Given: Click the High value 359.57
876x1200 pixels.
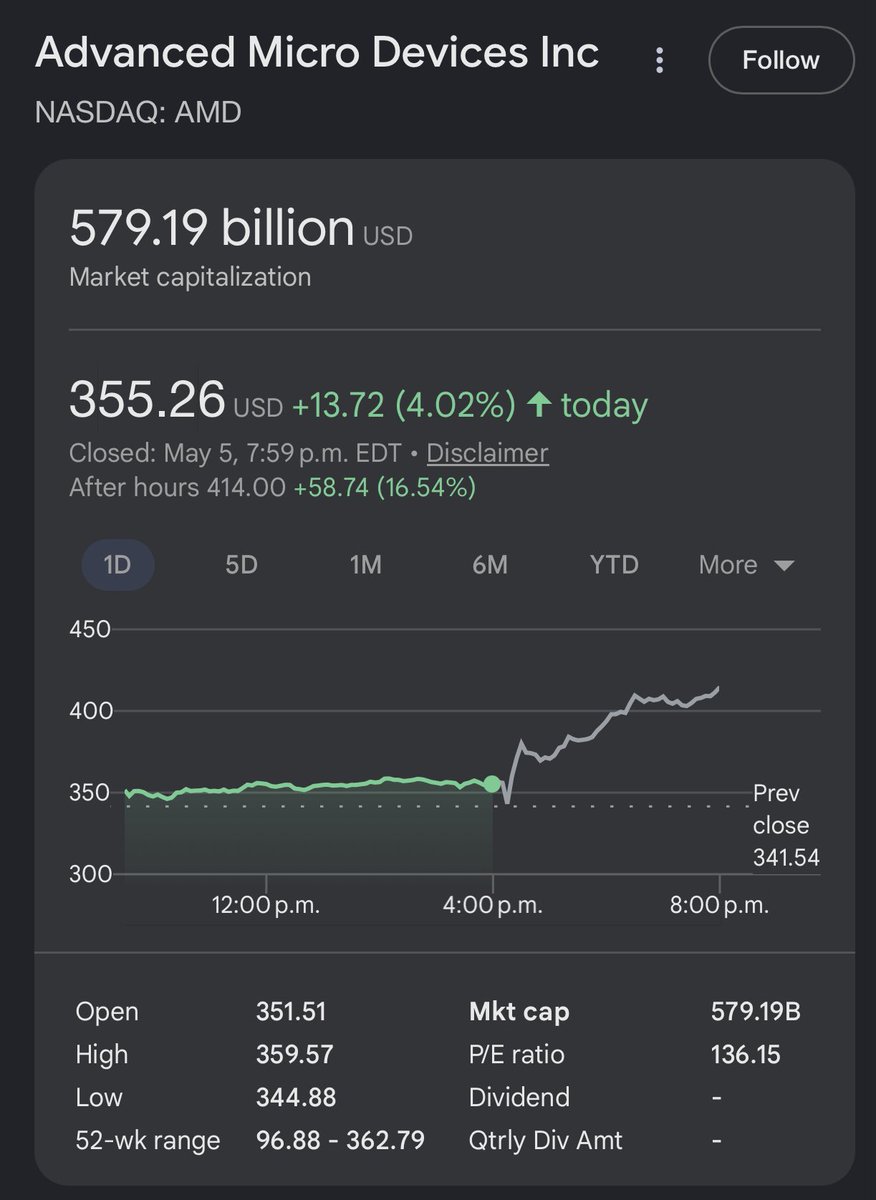Looking at the screenshot, I should pos(294,1054).
